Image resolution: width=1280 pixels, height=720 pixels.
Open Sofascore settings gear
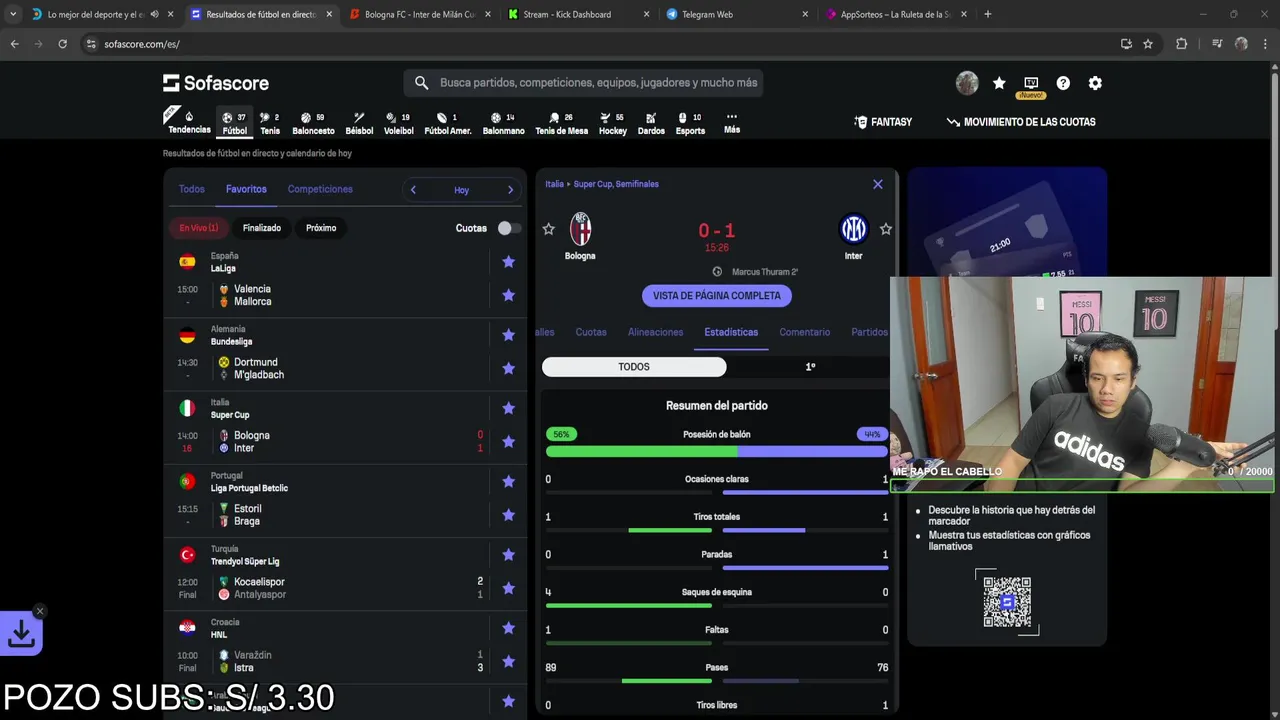1095,83
